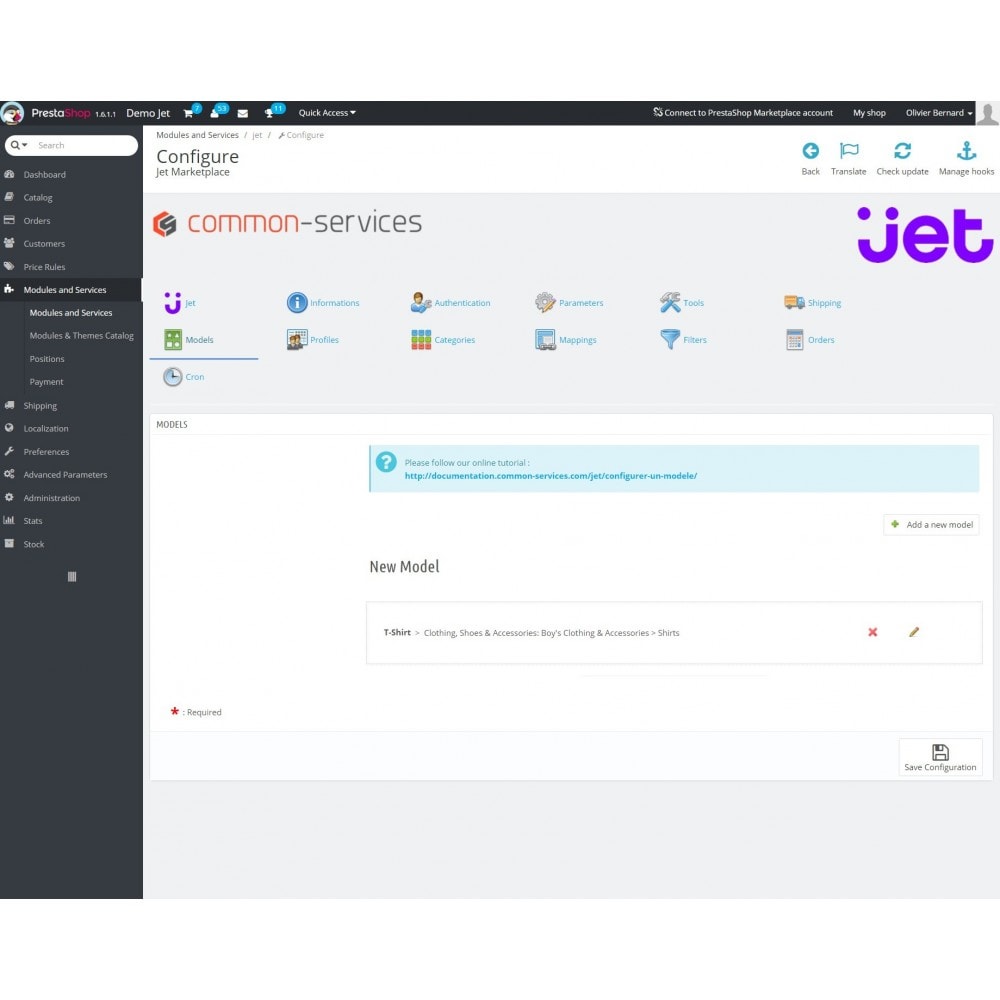The width and height of the screenshot is (1000, 1000).
Task: Open Modules & Themes Catalog submenu
Action: point(82,336)
